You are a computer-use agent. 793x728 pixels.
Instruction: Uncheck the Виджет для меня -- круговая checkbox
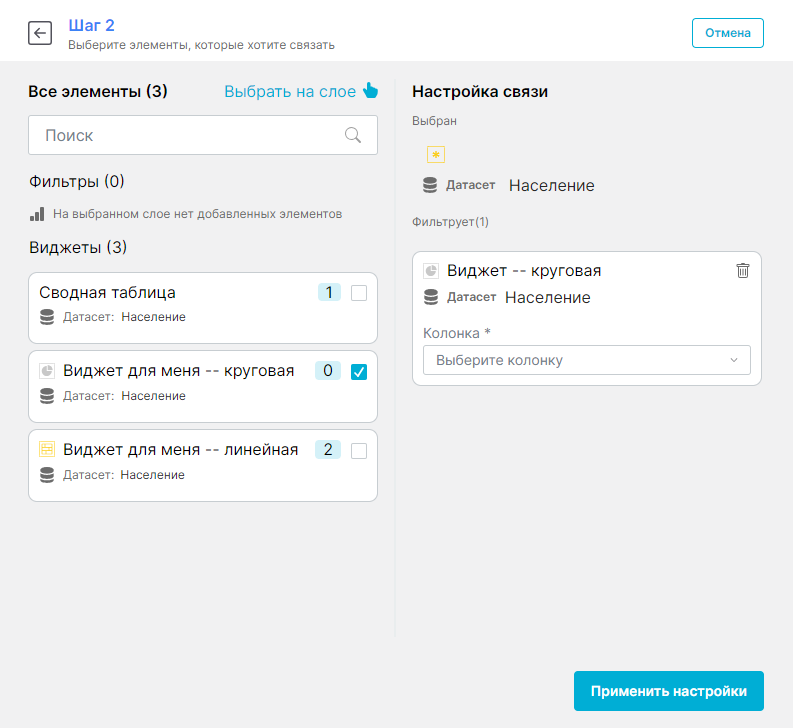point(359,372)
